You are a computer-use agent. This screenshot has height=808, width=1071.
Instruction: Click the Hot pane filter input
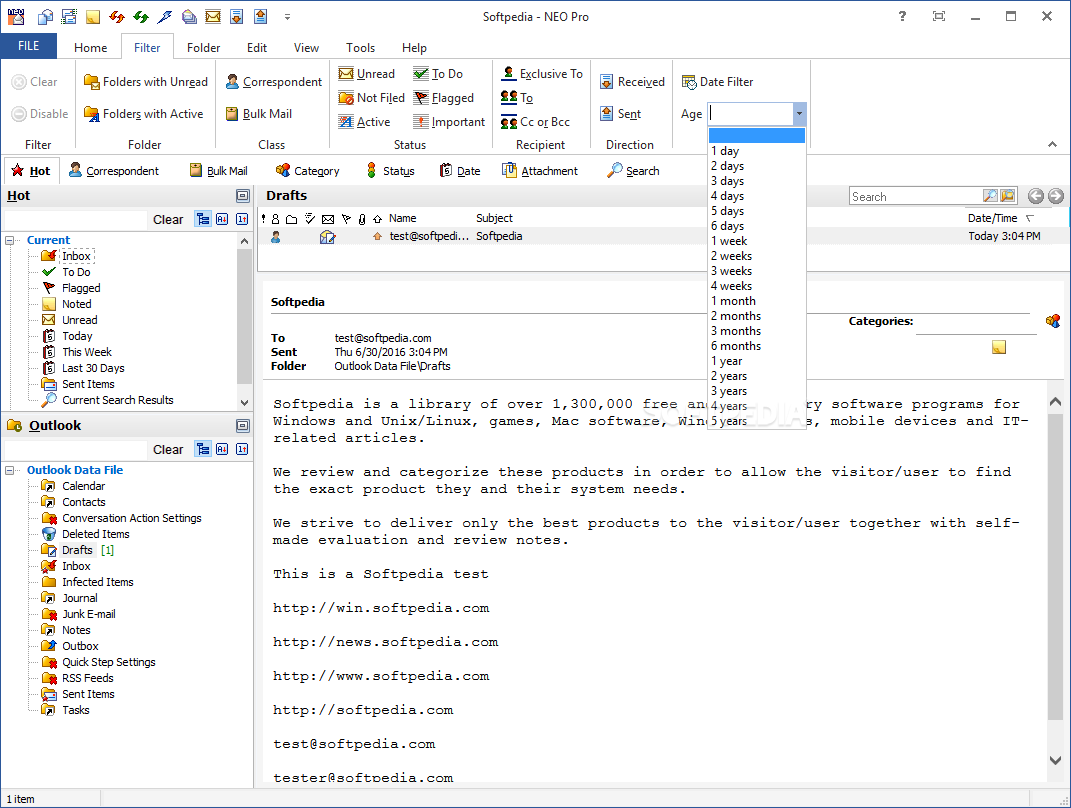76,219
